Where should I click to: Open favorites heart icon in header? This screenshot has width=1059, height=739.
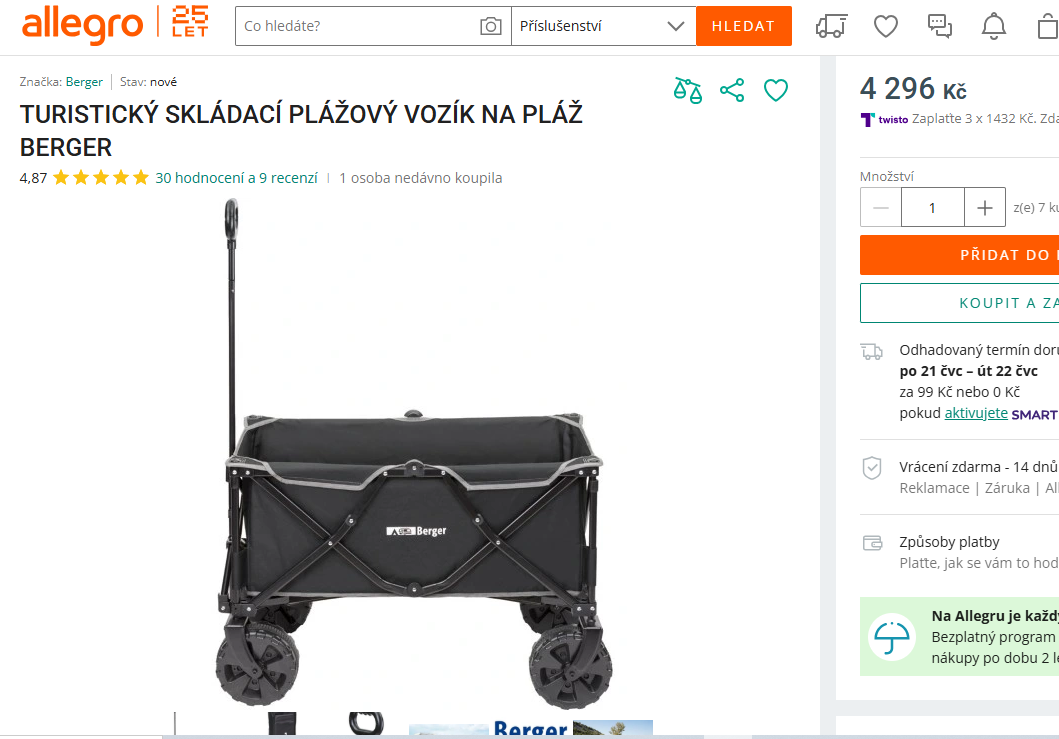tap(885, 26)
